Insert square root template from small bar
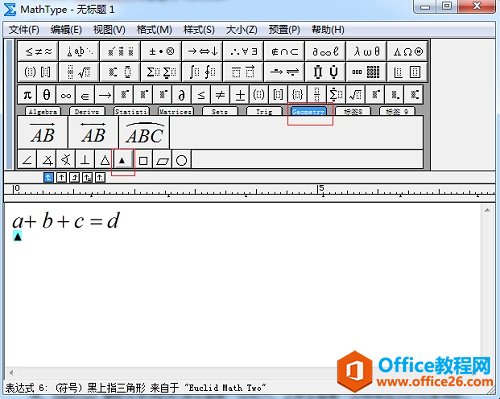 click(x=356, y=95)
